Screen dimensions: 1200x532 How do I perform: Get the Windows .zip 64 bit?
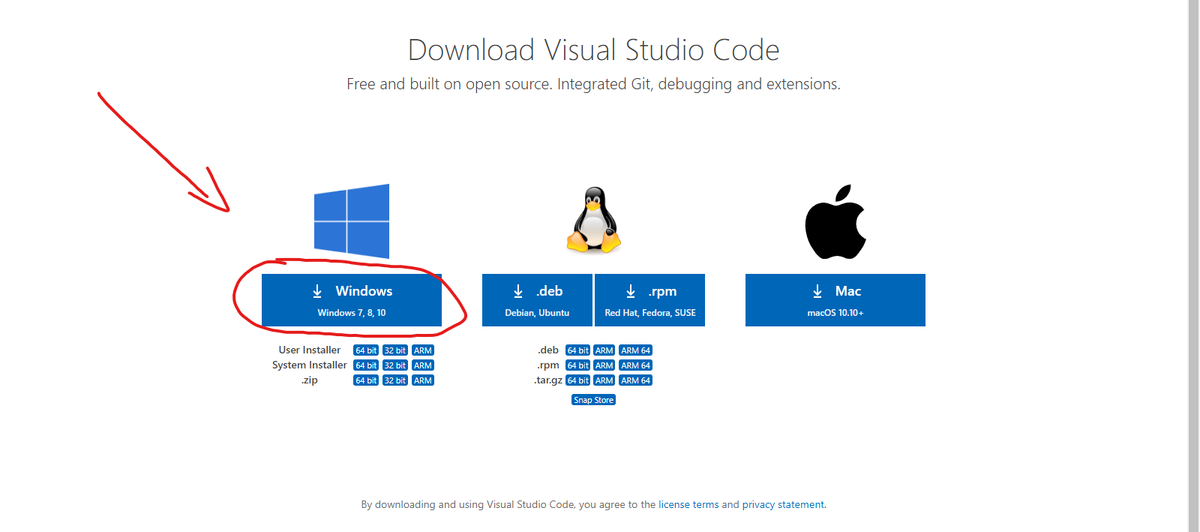tap(366, 380)
